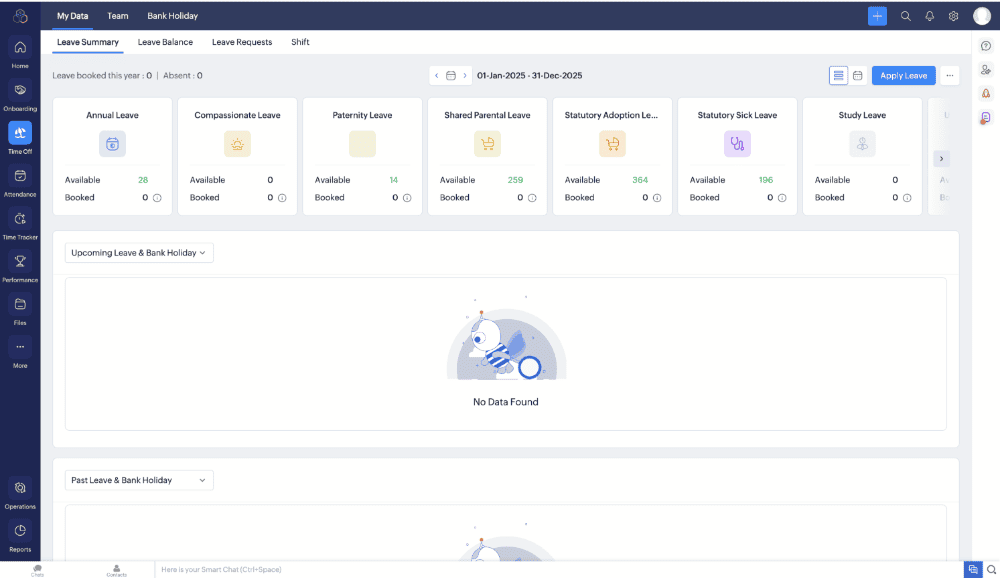Select the Time Off module icon
The image size is (1000, 578).
pos(20,133)
